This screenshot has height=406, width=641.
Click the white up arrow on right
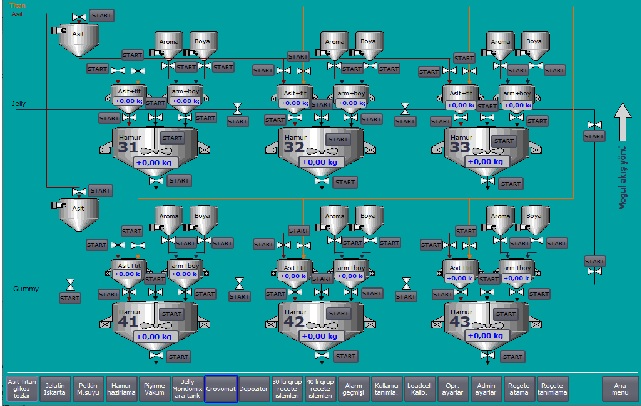click(621, 125)
